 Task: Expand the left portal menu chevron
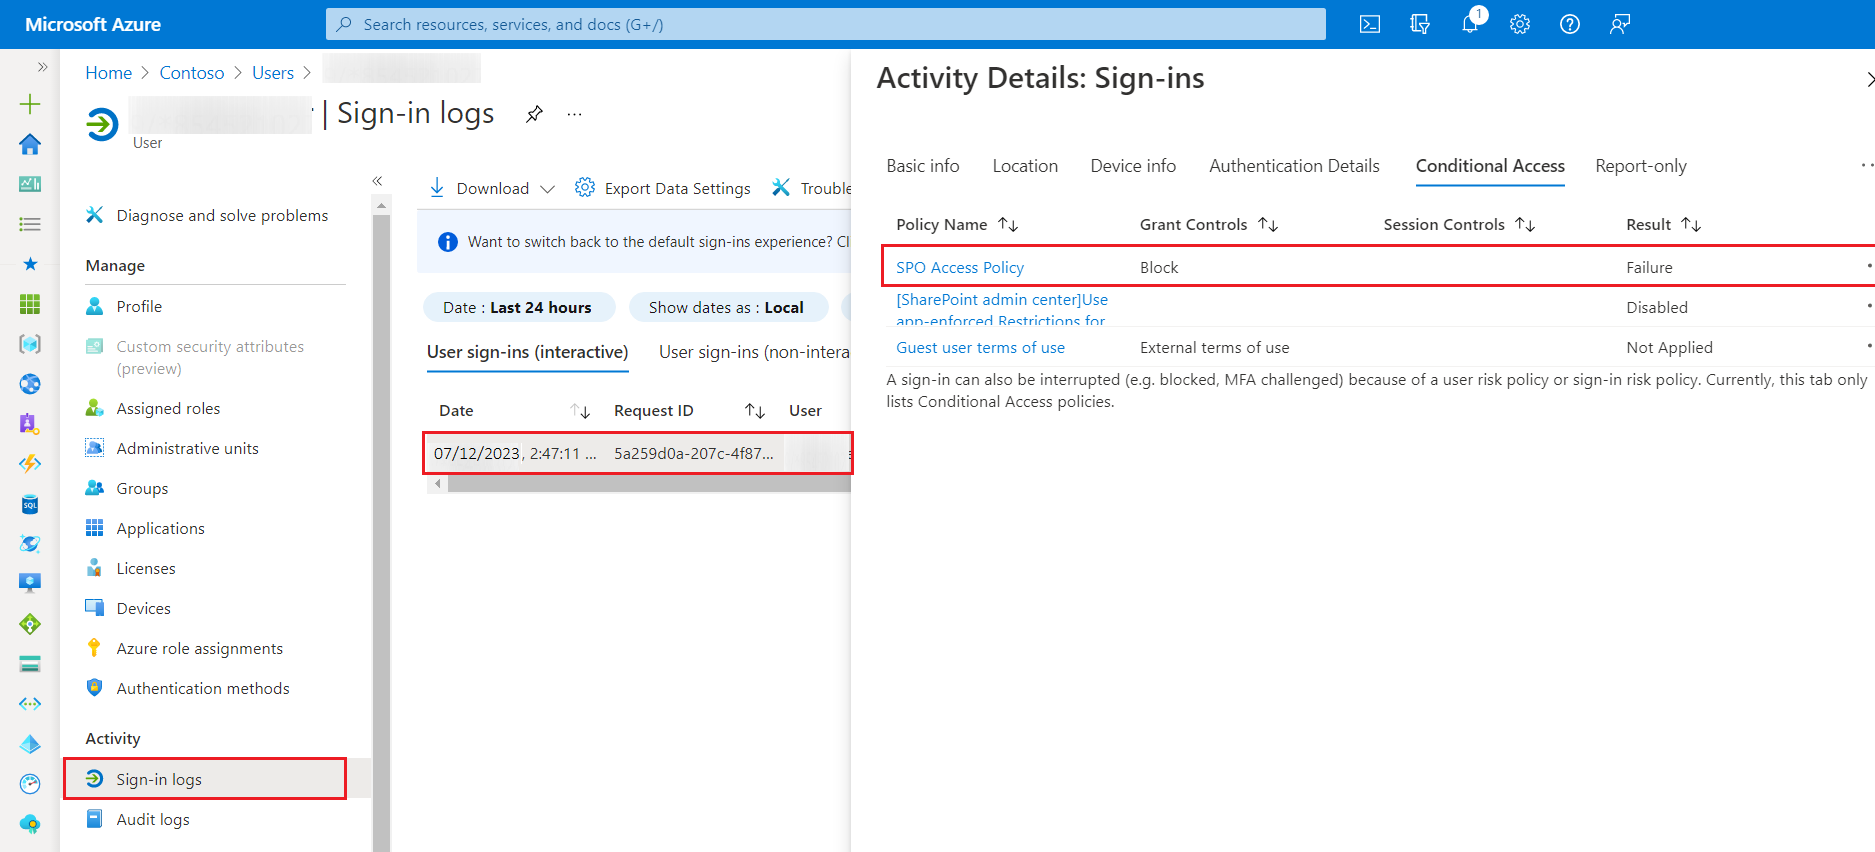[x=42, y=67]
